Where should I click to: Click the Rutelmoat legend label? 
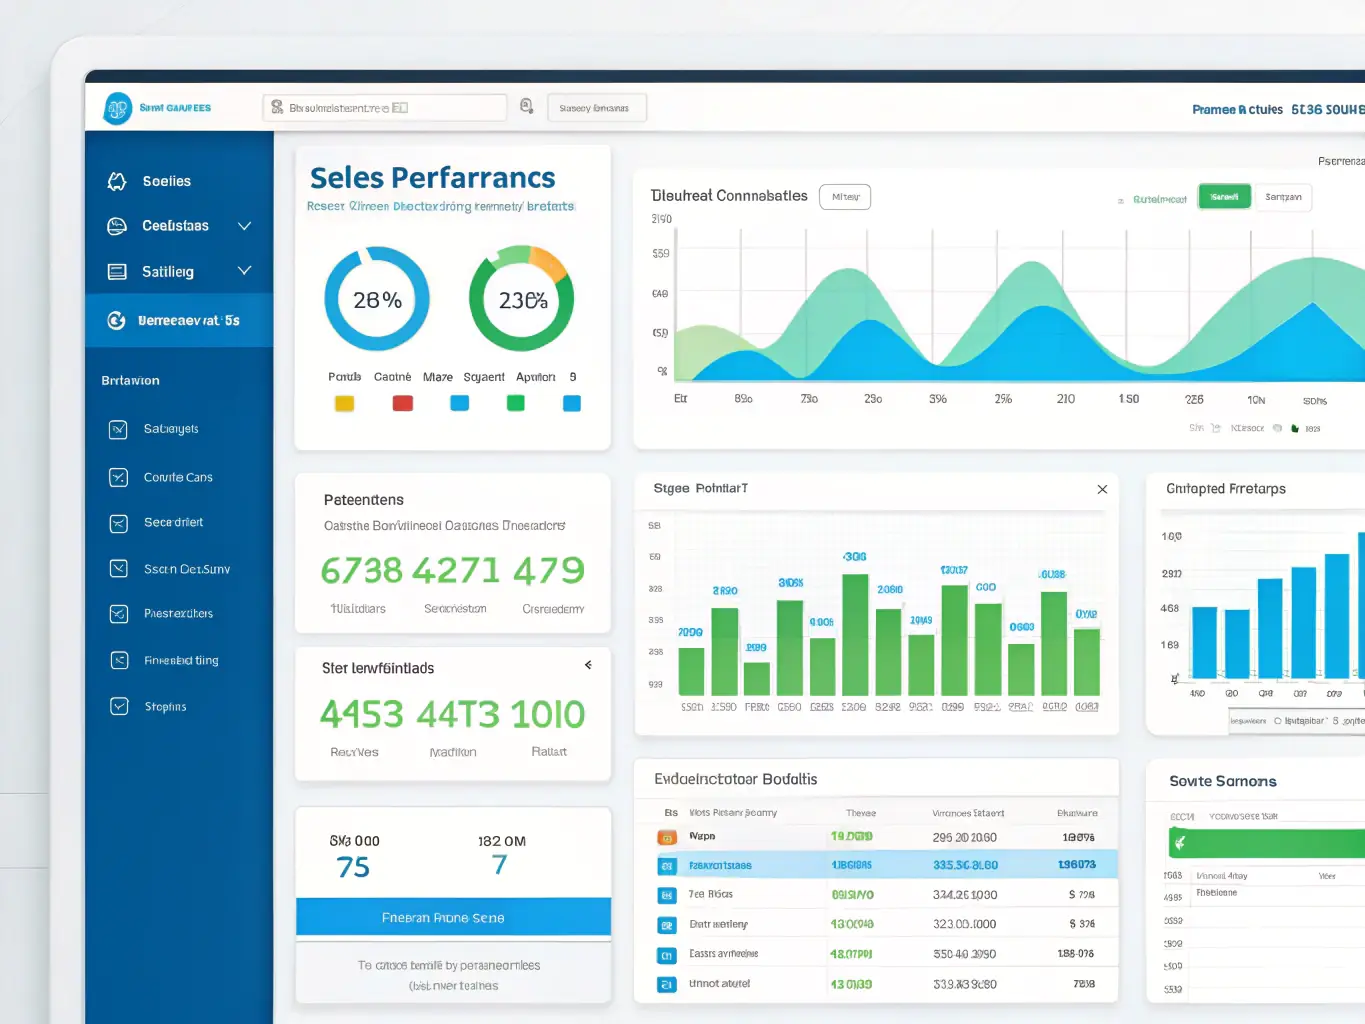click(1159, 200)
